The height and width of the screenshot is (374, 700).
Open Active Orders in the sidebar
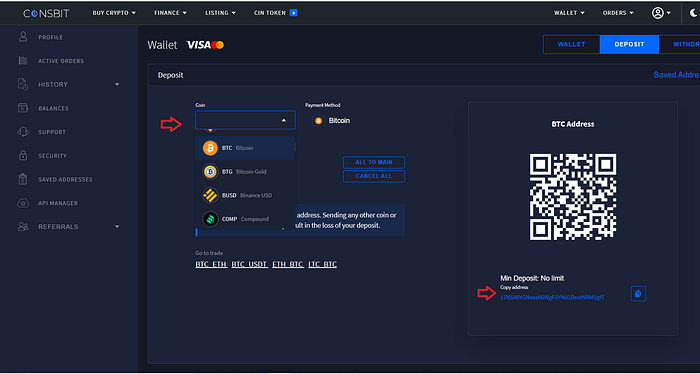(x=61, y=61)
